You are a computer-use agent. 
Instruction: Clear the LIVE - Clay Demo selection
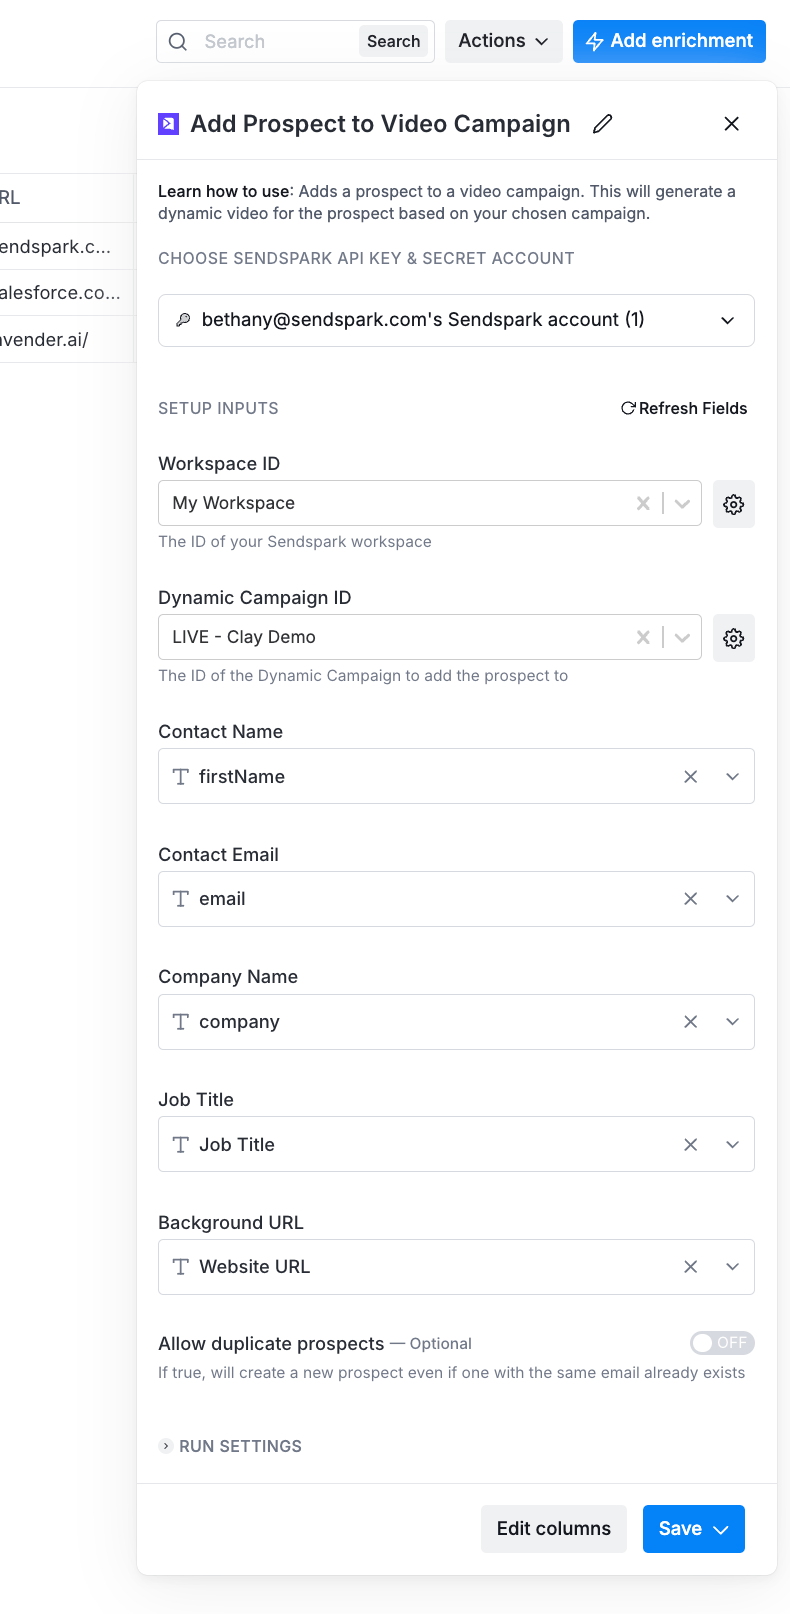point(643,638)
